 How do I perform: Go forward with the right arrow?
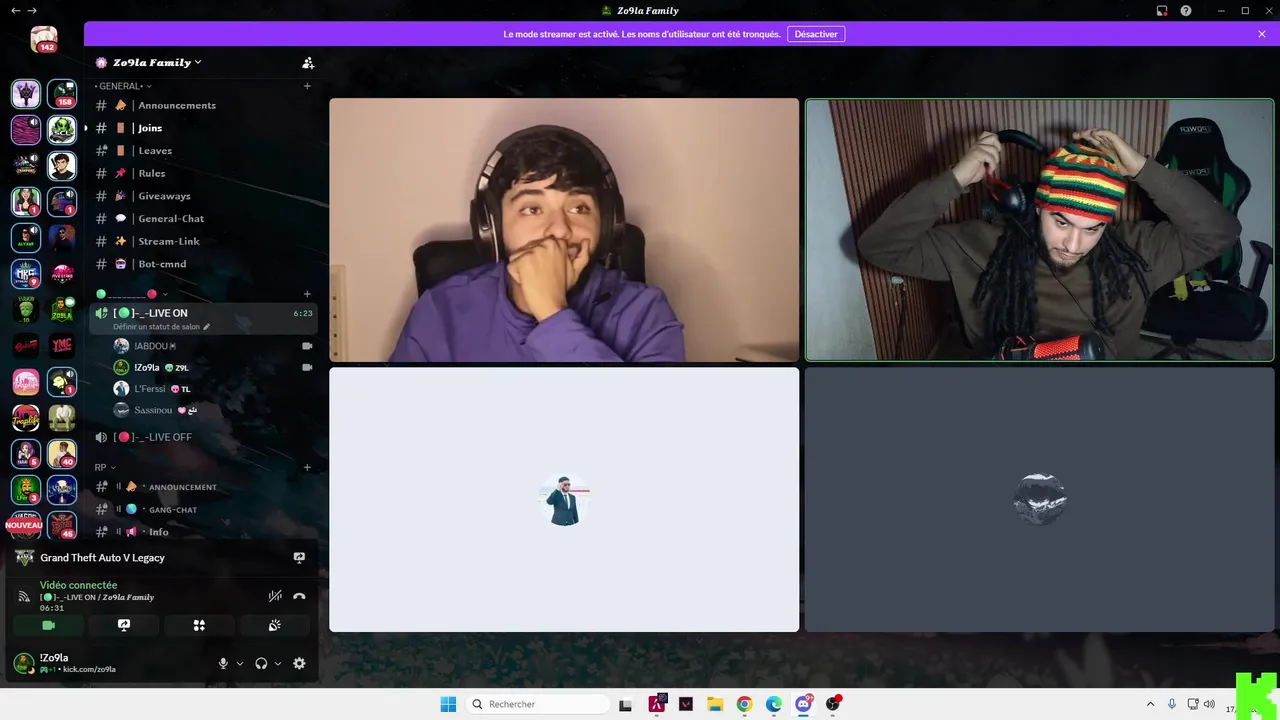tap(32, 11)
